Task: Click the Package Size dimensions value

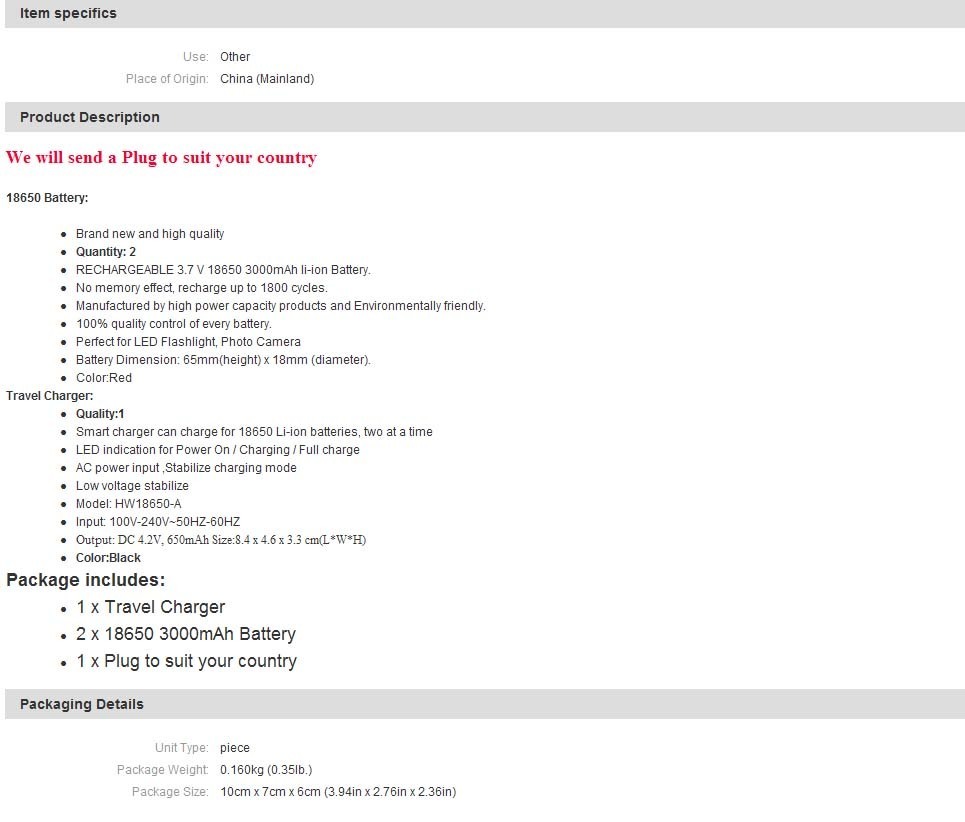Action: 338,792
